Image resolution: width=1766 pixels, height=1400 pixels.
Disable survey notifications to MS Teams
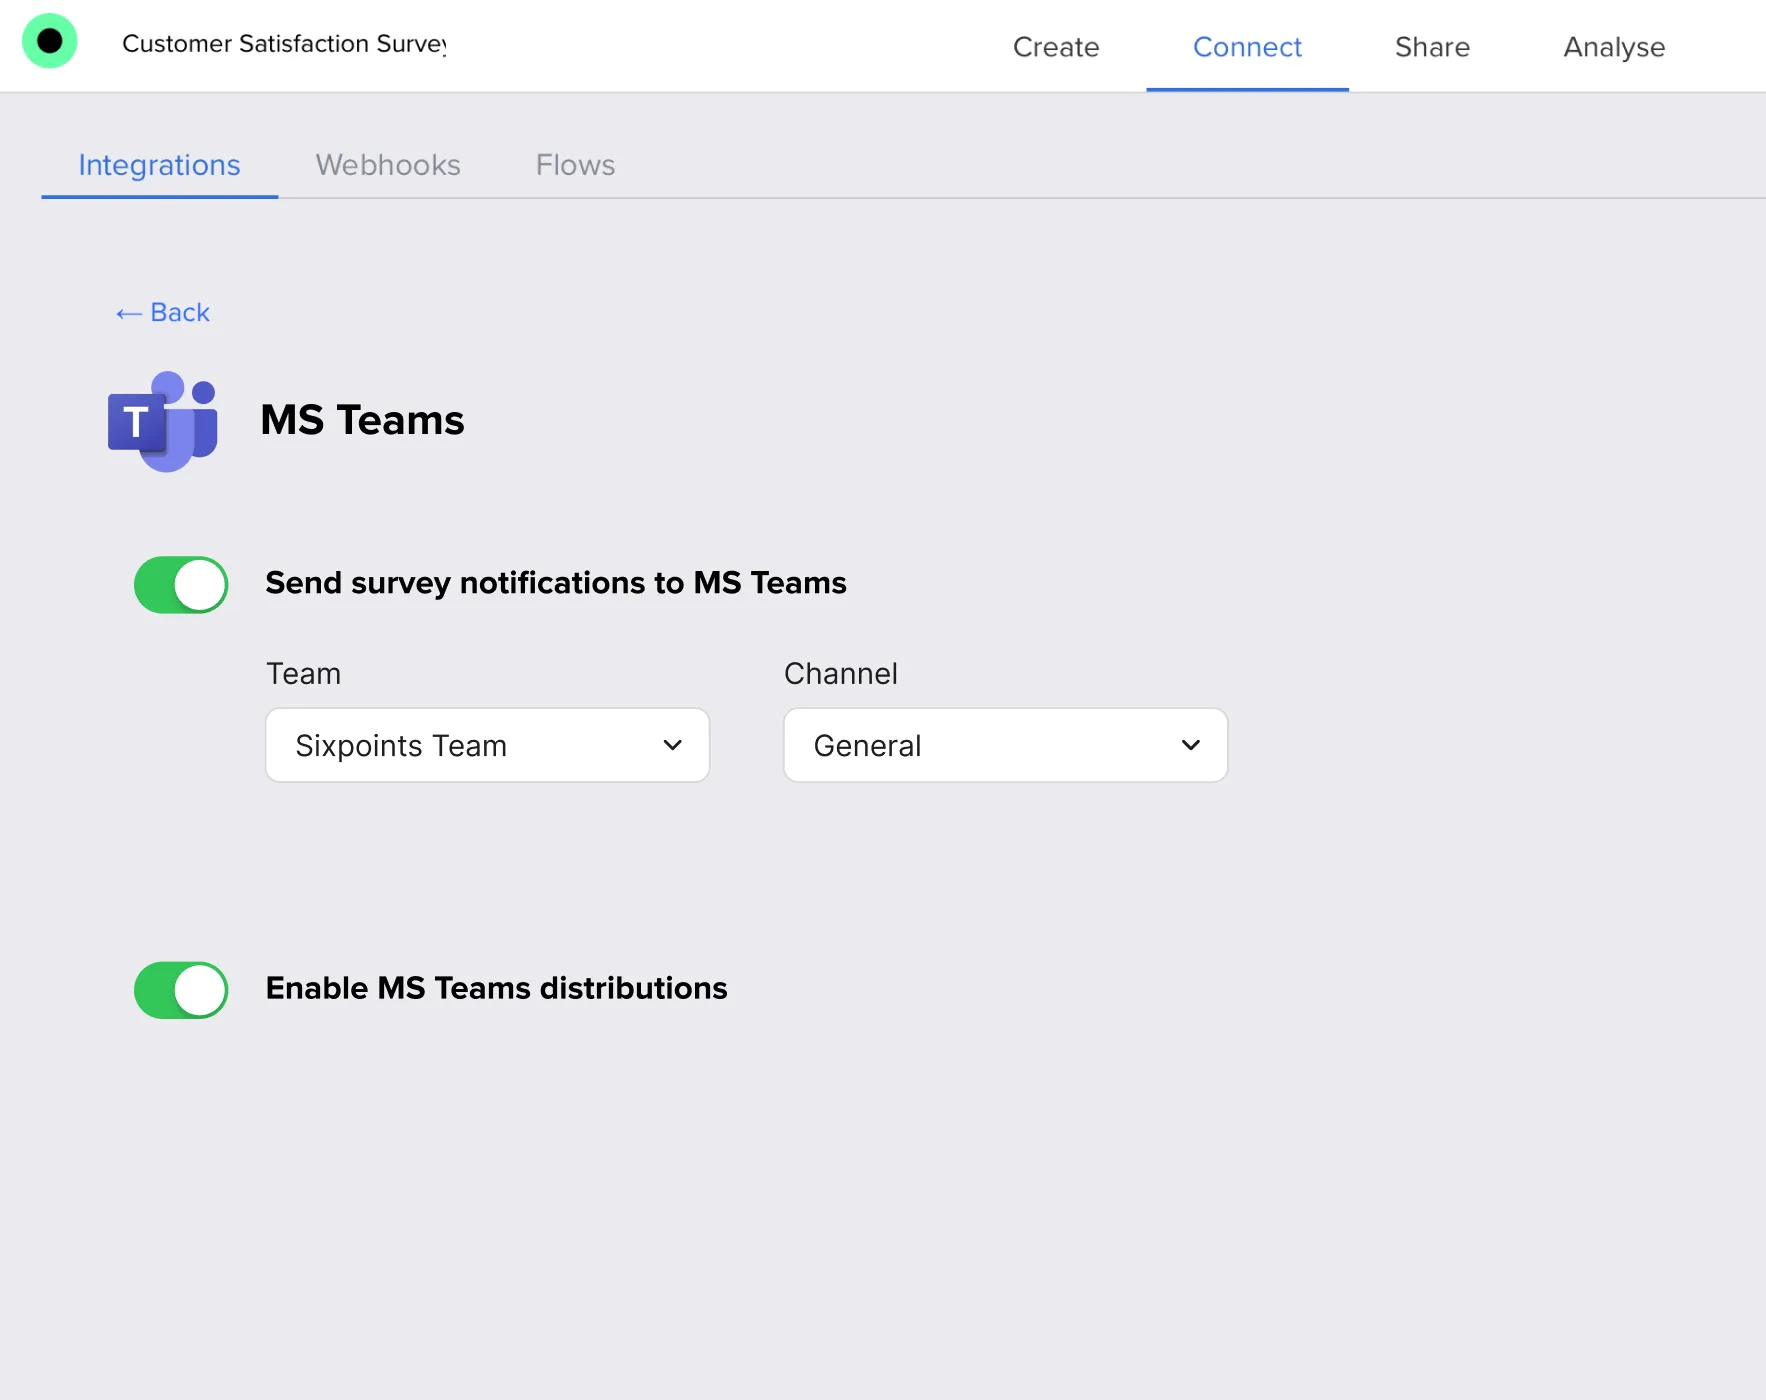[x=180, y=585]
